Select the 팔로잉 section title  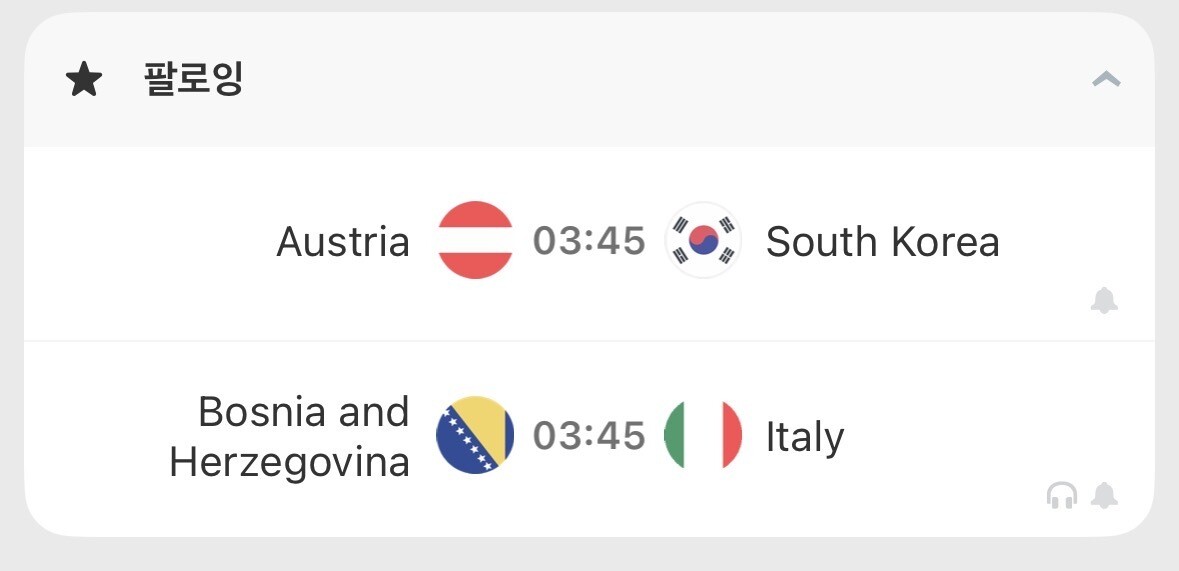194,79
